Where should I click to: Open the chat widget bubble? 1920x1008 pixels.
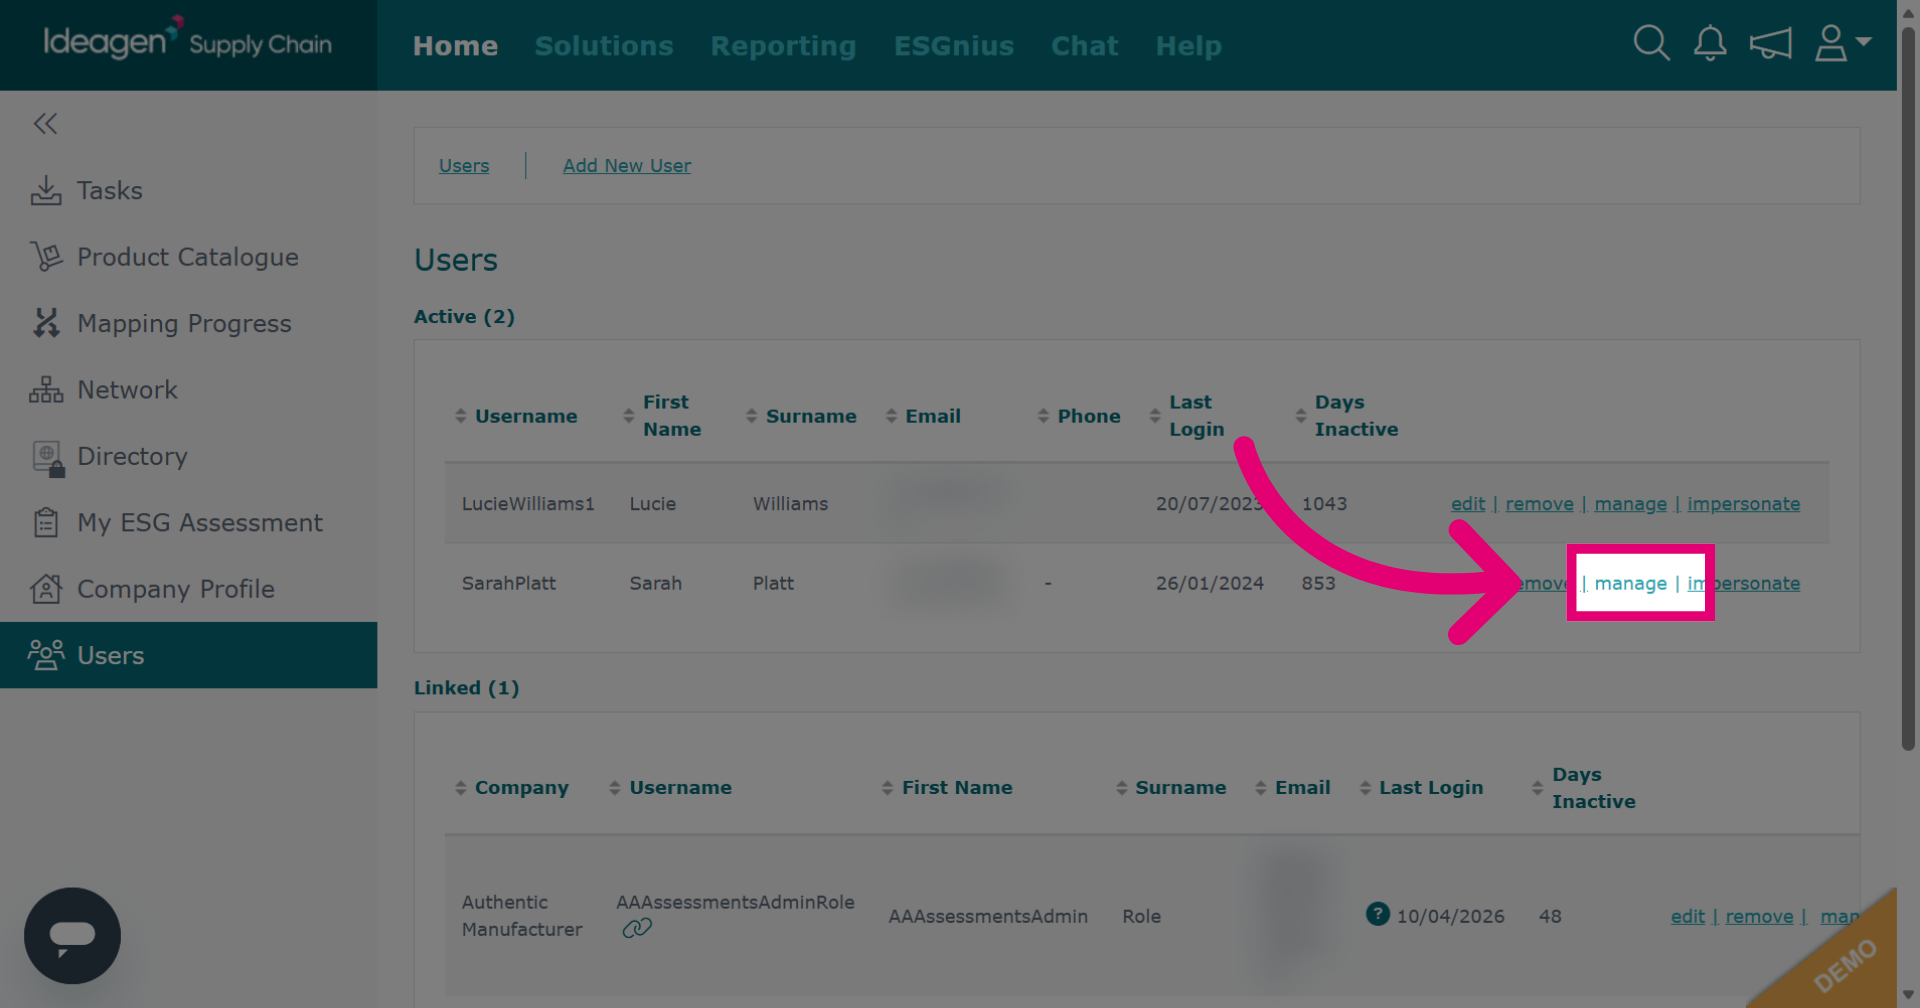tap(72, 936)
